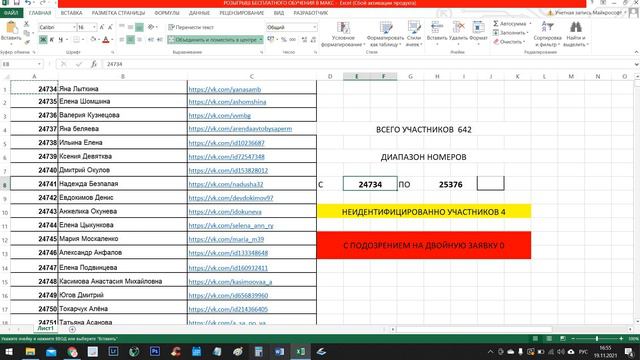
Task: Click the red font color A swatch
Action: (x=106, y=40)
